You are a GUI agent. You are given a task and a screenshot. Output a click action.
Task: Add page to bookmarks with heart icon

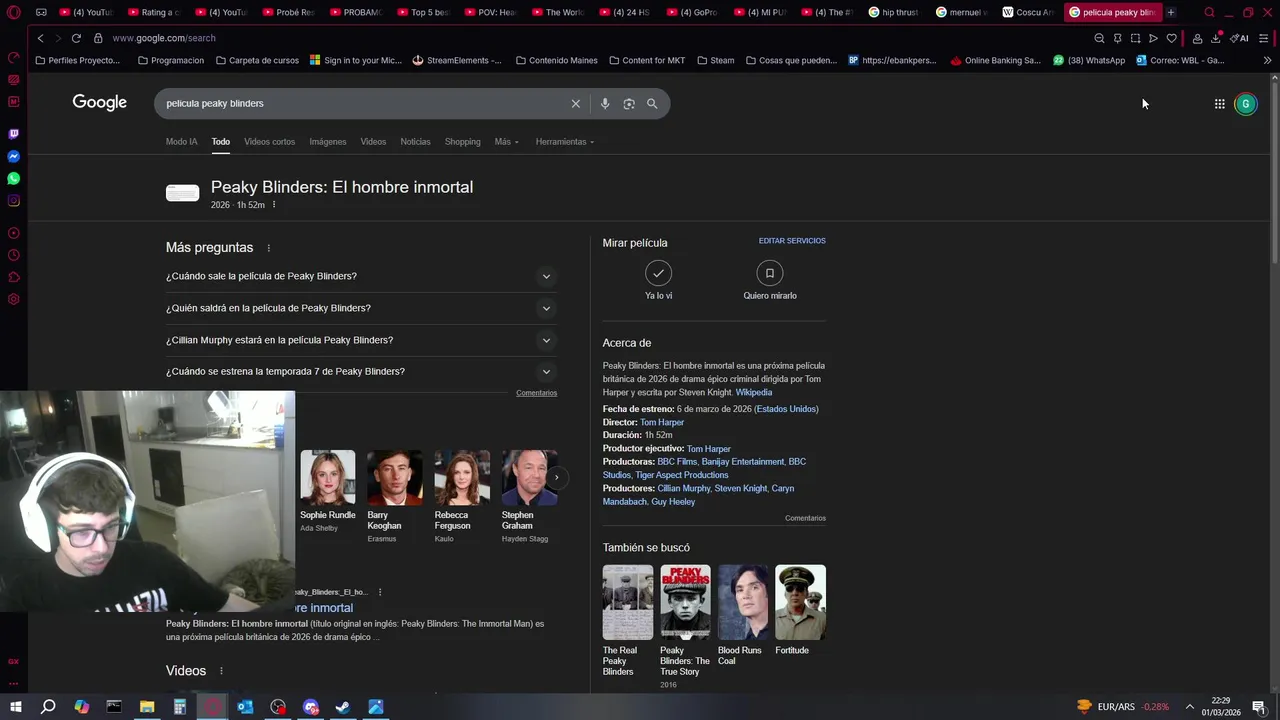point(1171,38)
